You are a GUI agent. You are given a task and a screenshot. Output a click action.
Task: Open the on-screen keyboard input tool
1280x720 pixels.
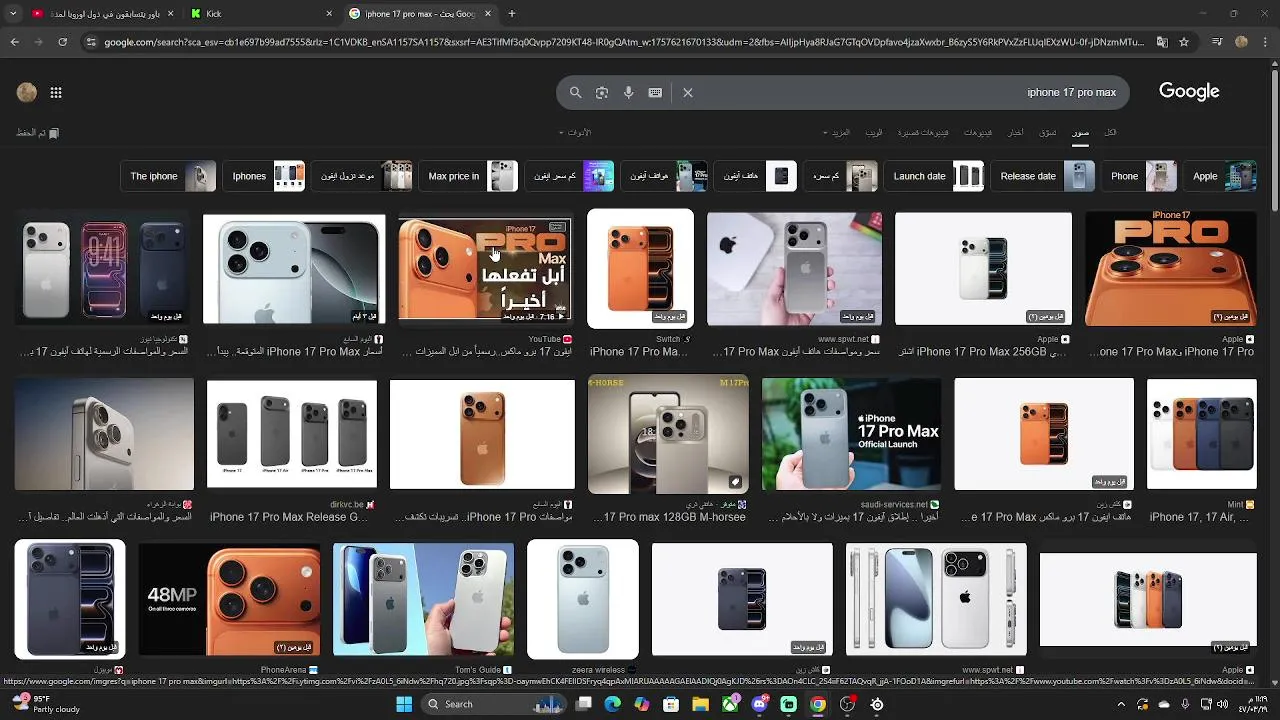(x=655, y=92)
